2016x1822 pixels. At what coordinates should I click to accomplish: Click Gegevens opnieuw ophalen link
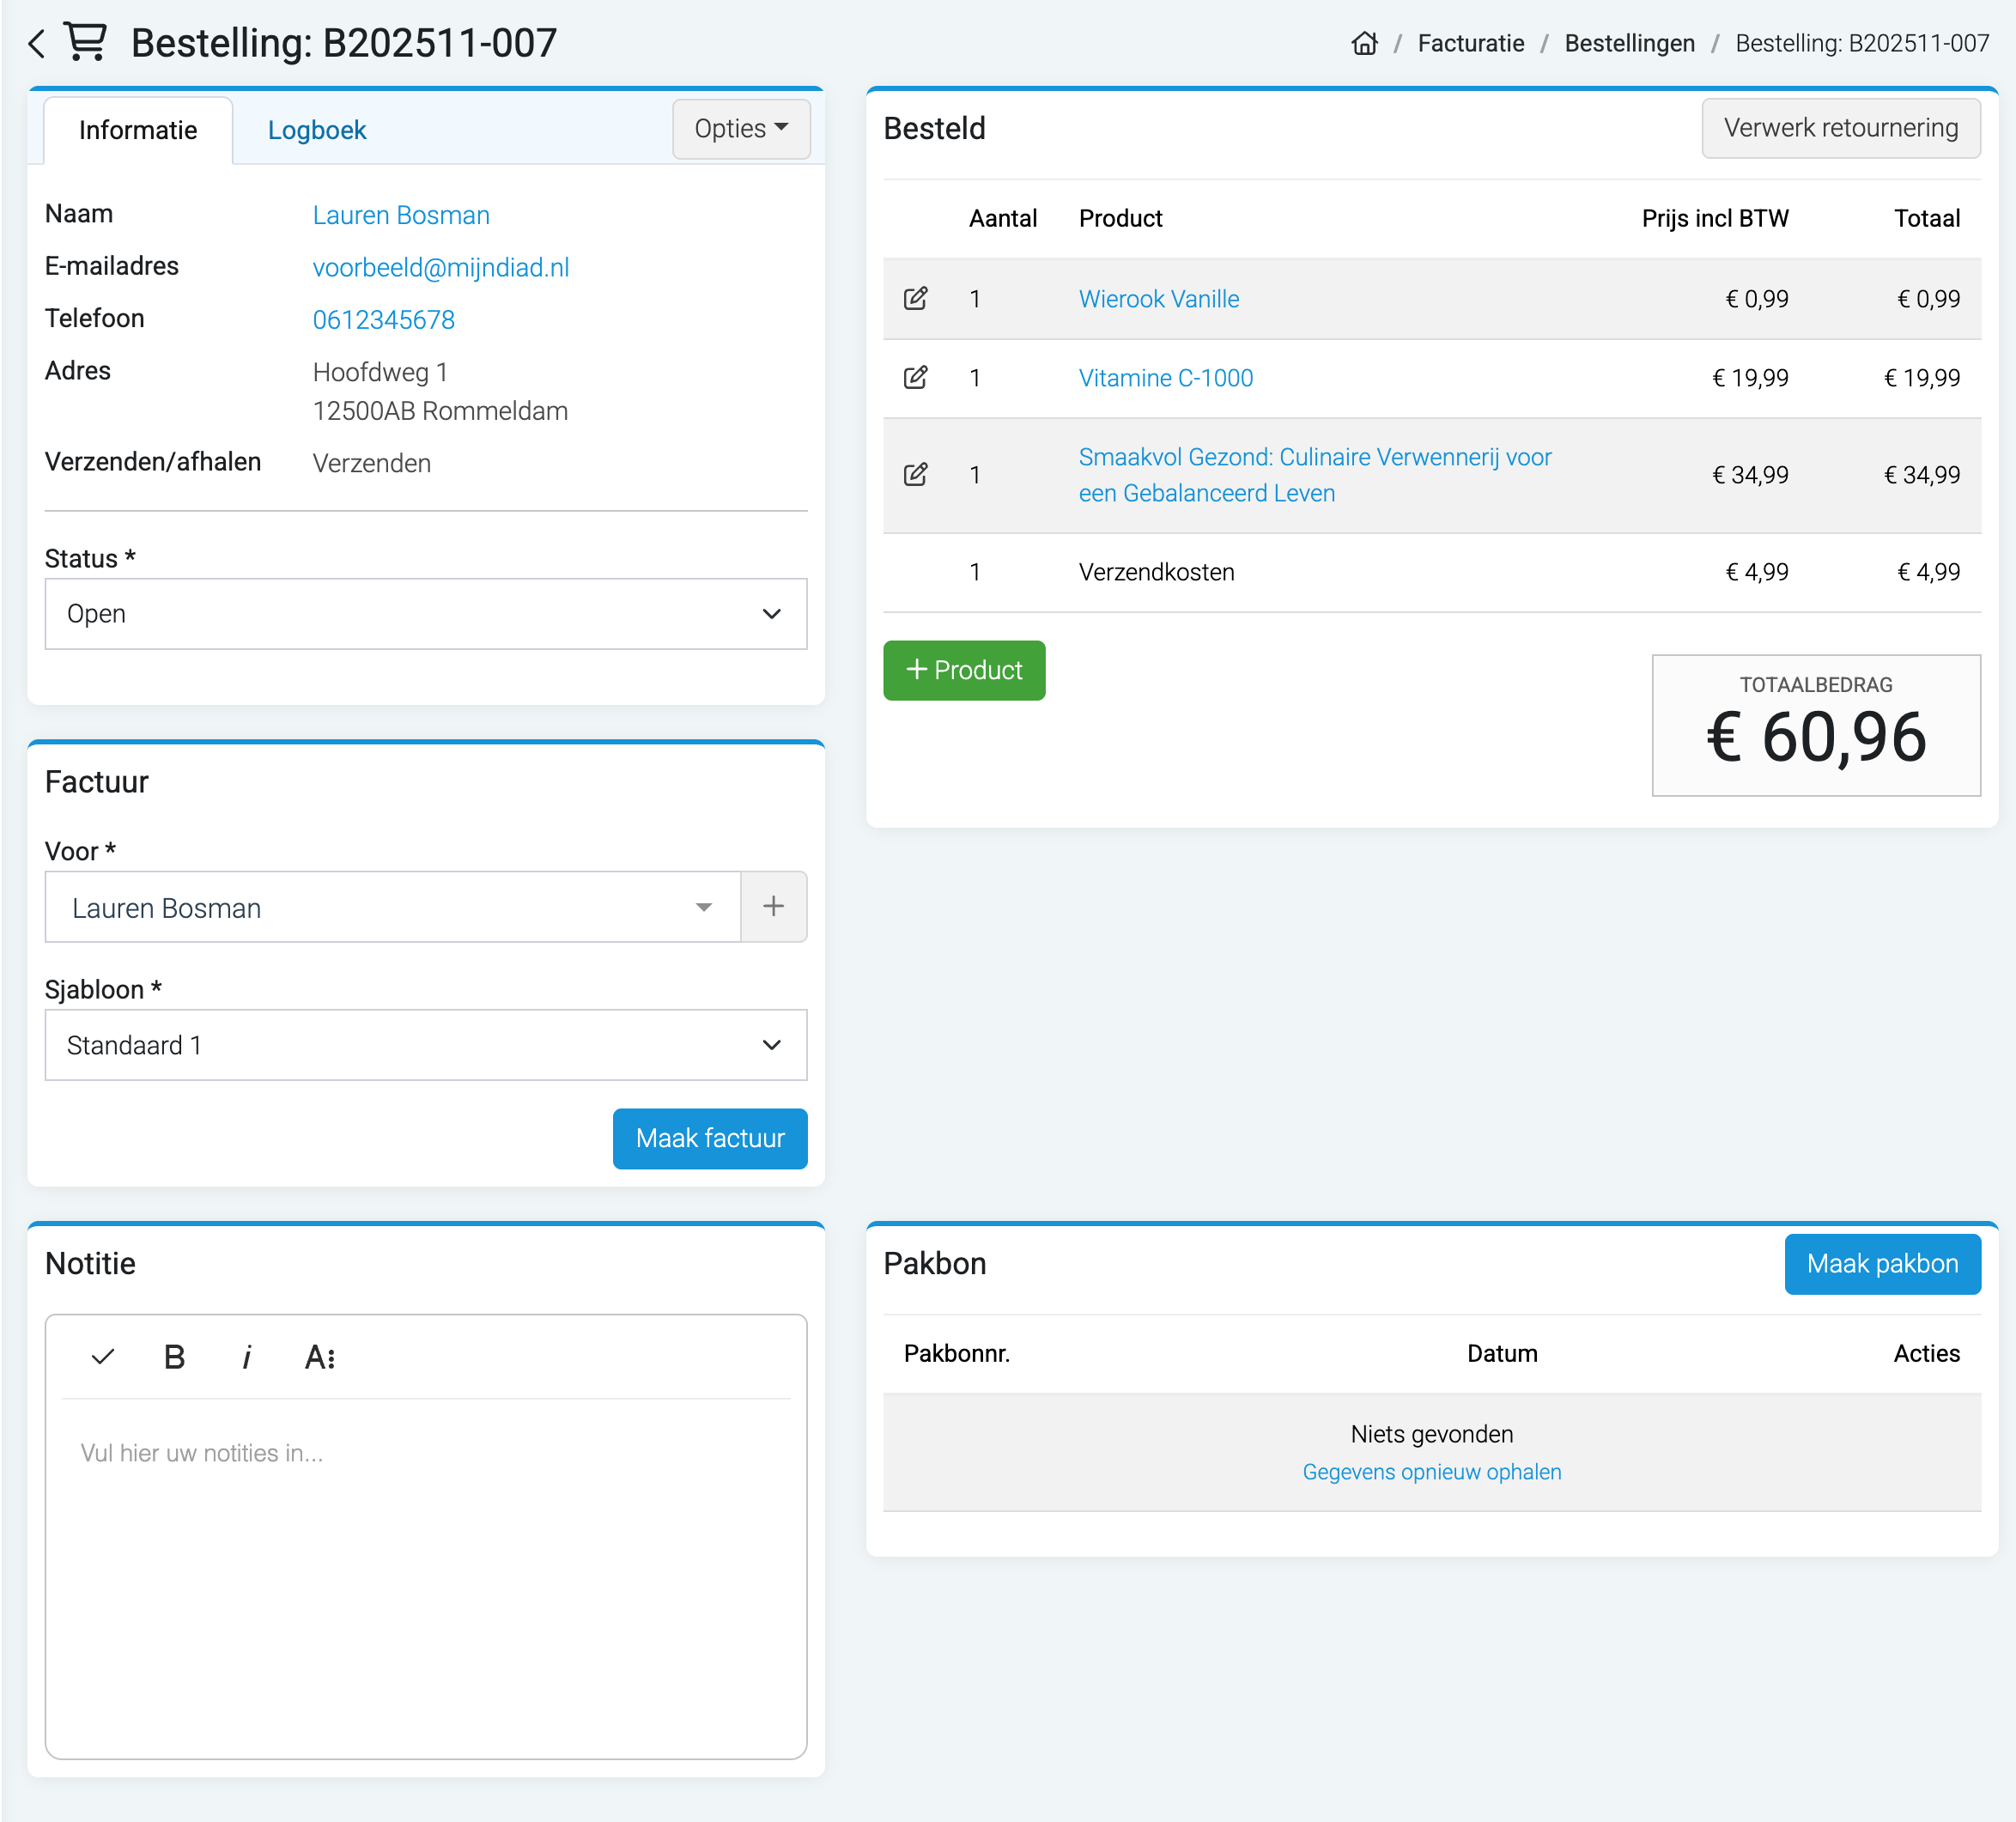click(1431, 1472)
